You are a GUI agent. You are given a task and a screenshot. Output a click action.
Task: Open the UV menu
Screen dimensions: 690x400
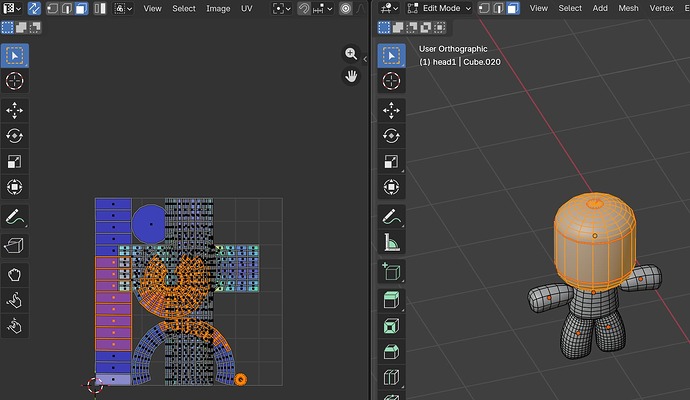[x=246, y=8]
